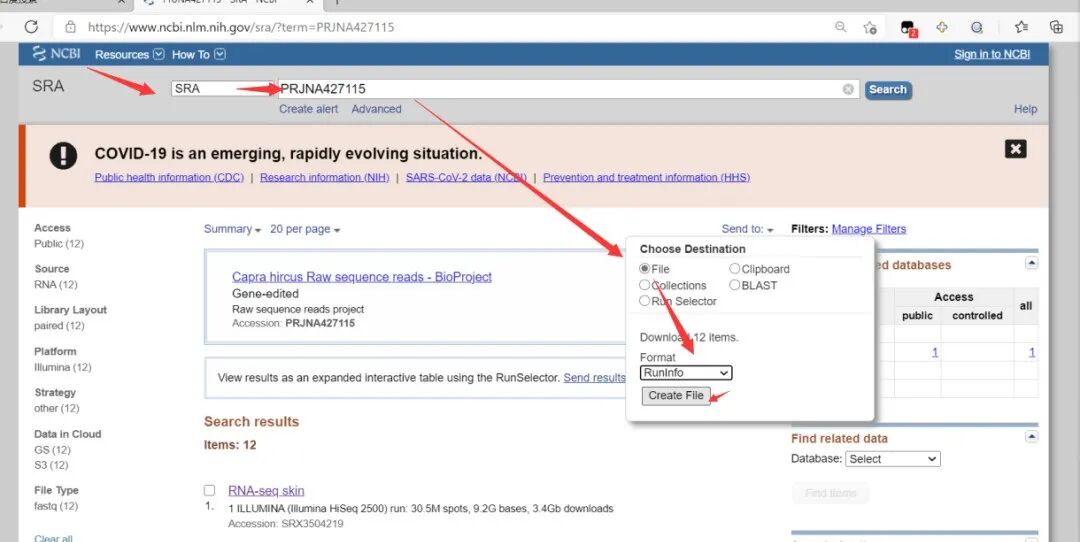This screenshot has width=1080, height=542.
Task: Tick the RNA-seq skin result checkbox
Action: 209,490
